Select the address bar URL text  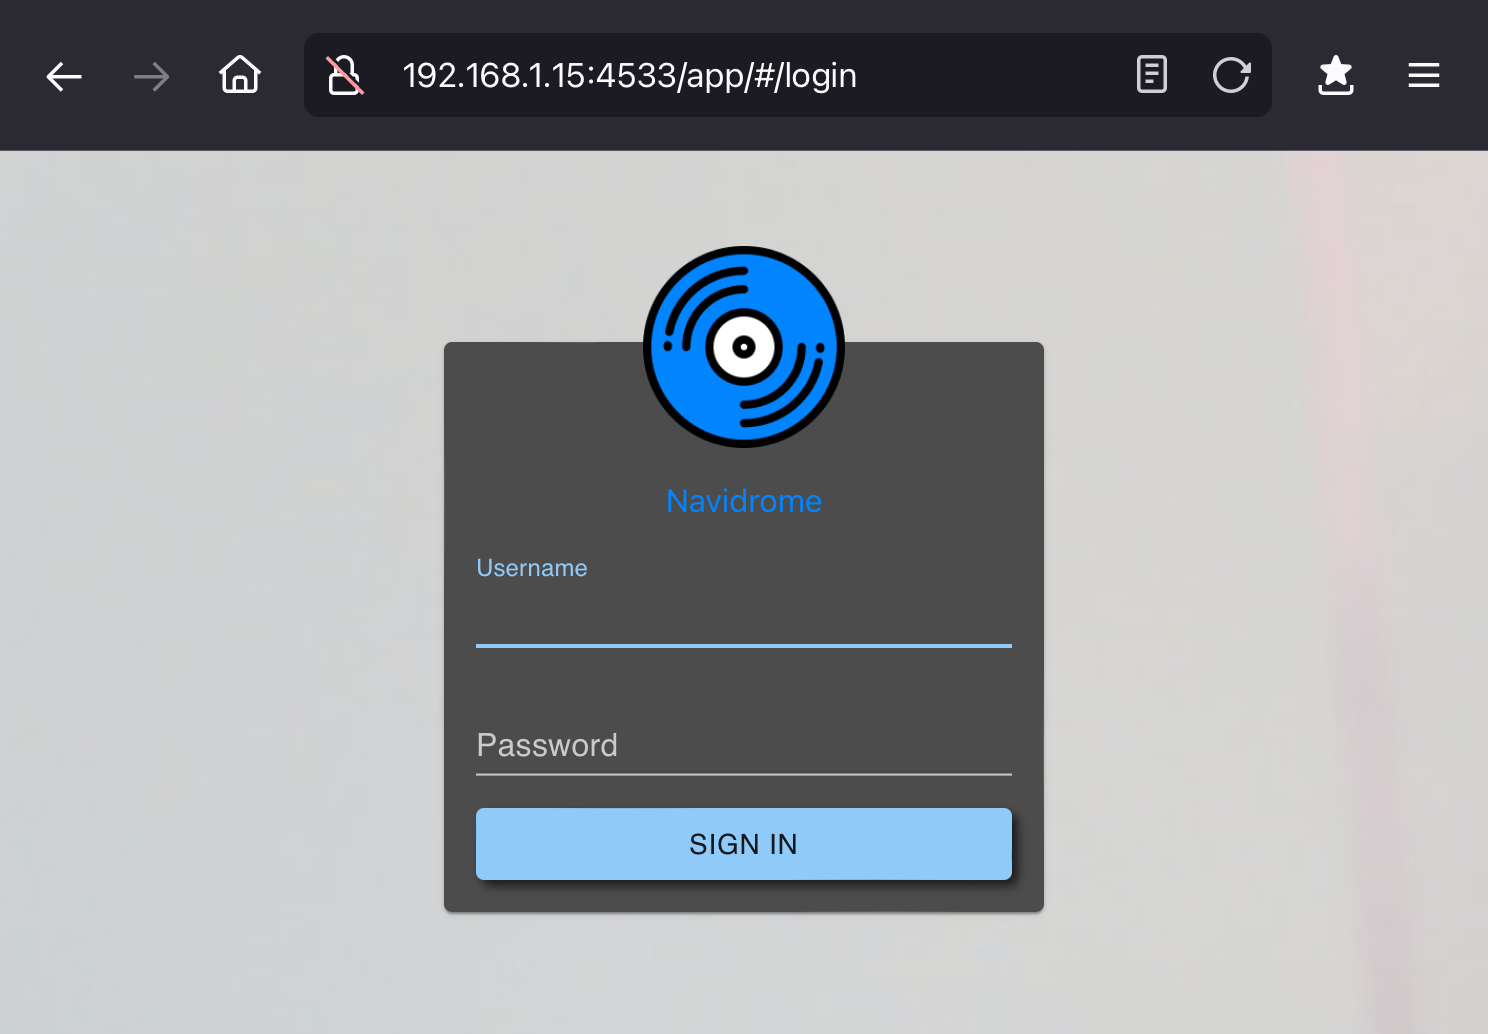click(x=629, y=76)
